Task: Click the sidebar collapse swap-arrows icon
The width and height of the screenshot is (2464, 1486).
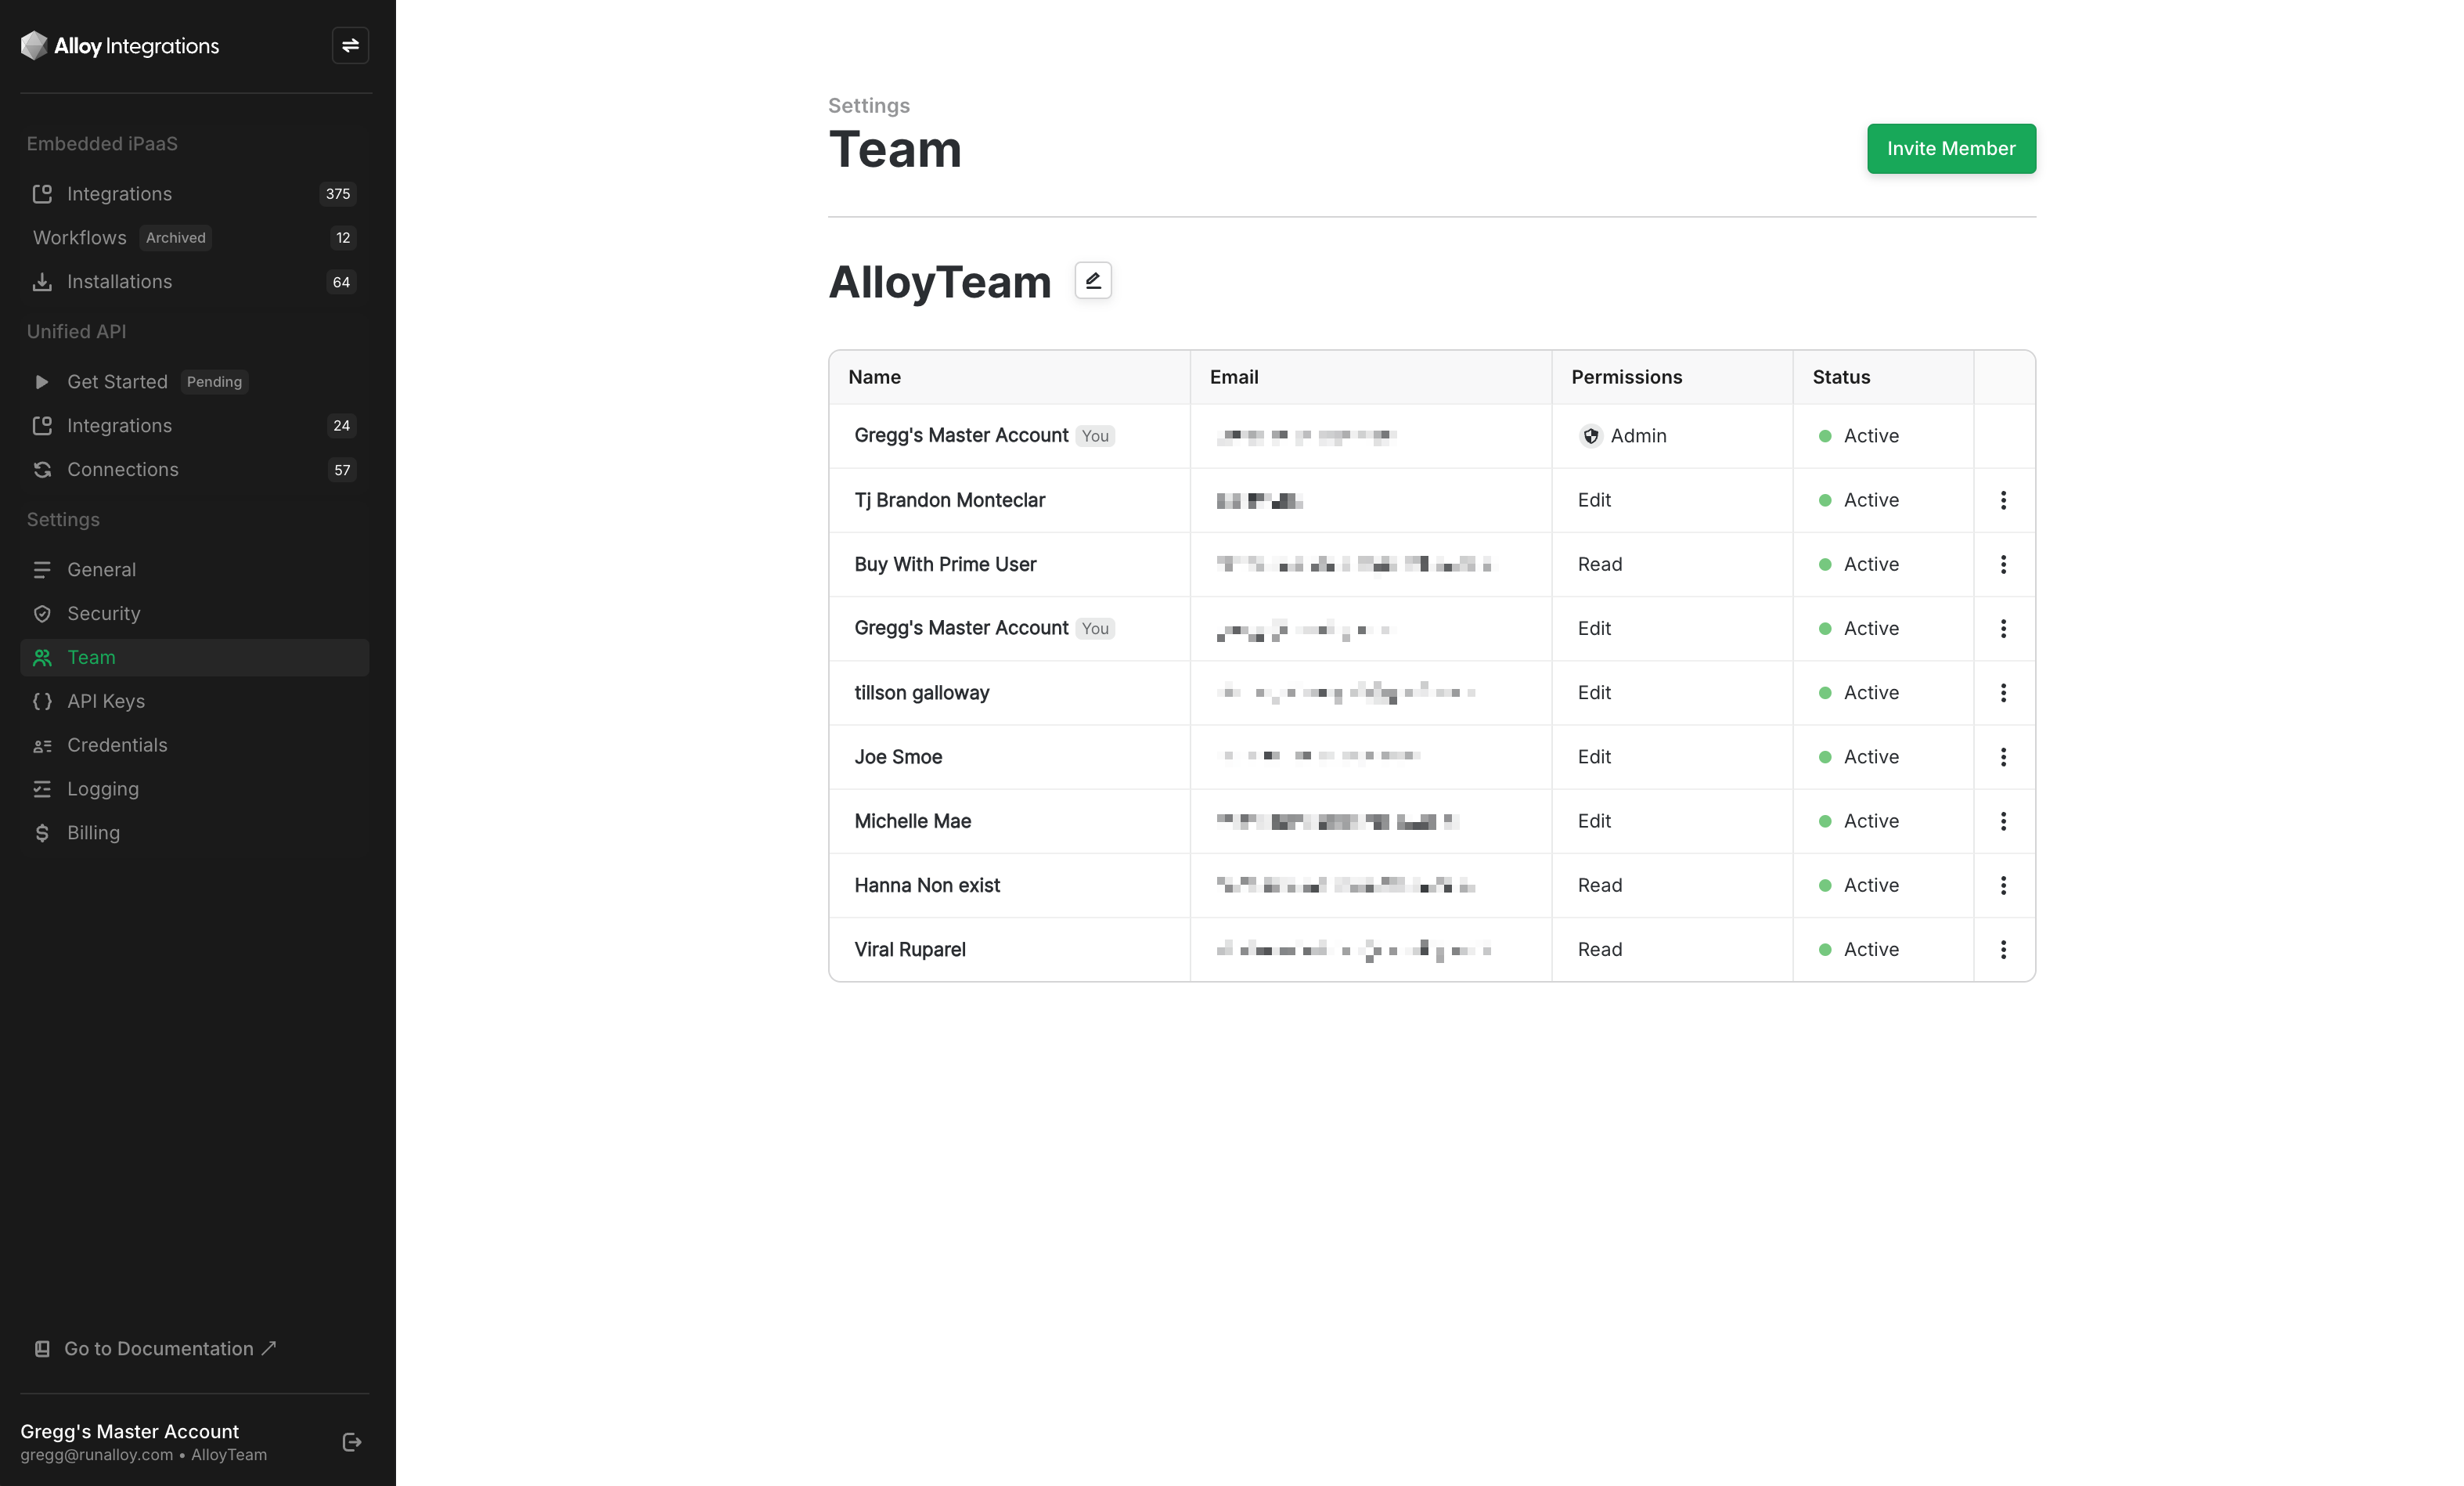Action: pos(350,46)
